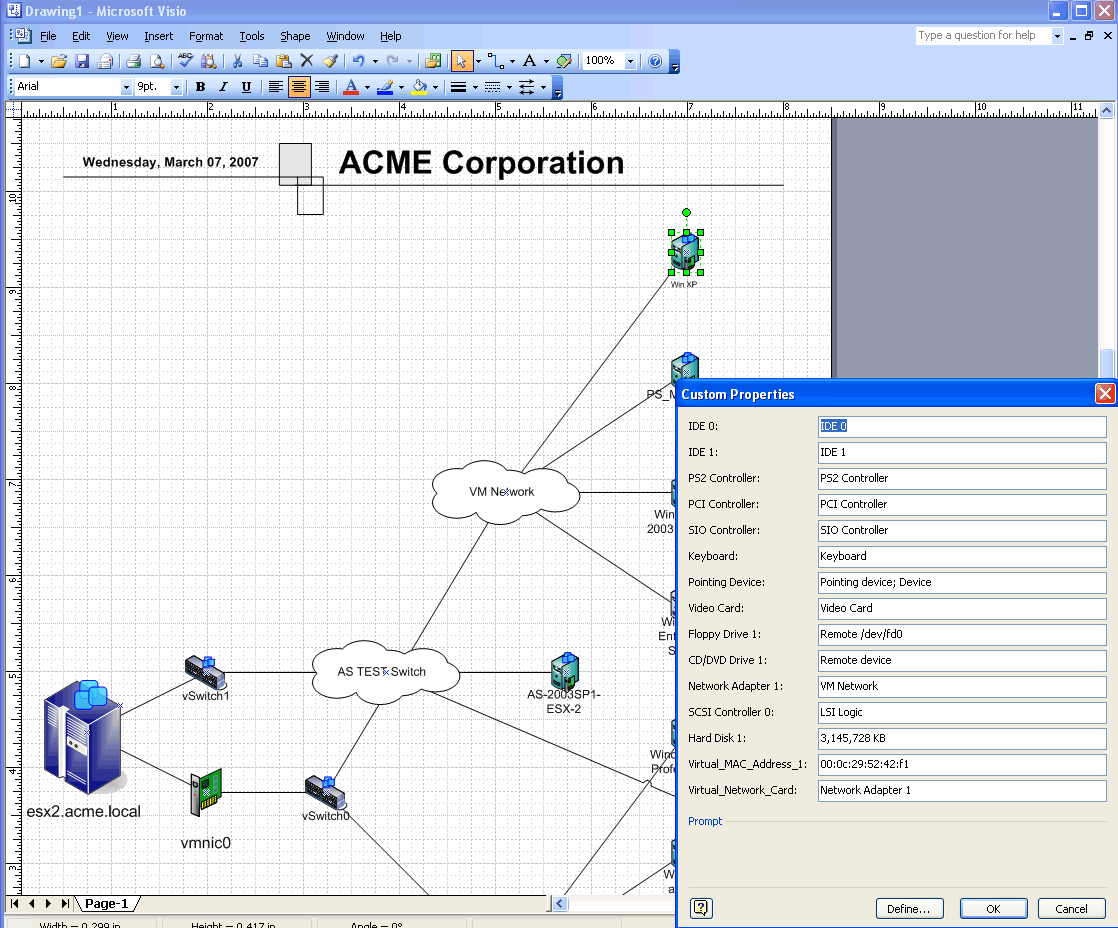
Task: Confirm Custom Properties with OK
Action: [993, 909]
